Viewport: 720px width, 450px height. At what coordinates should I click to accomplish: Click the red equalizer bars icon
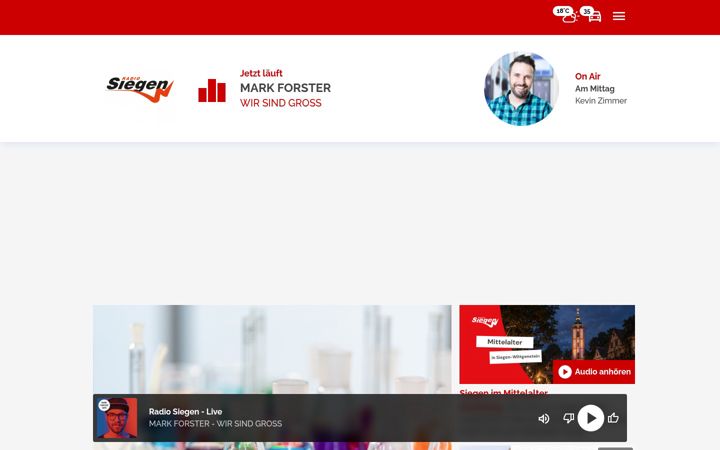coord(212,90)
